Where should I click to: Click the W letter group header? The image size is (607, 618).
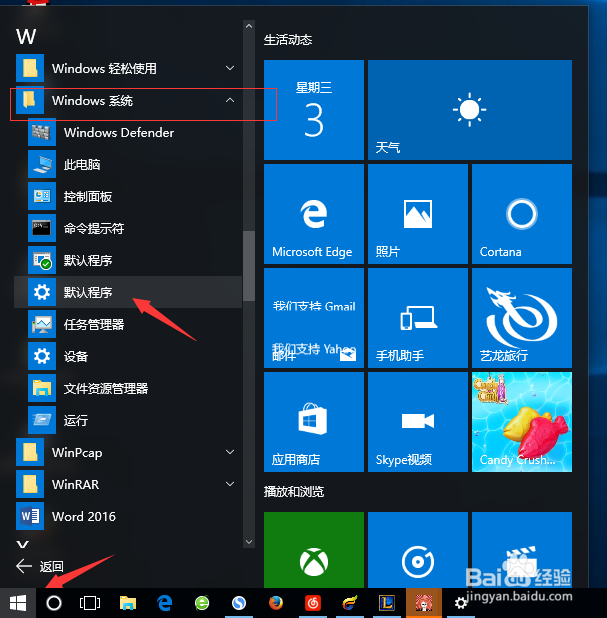(x=26, y=37)
